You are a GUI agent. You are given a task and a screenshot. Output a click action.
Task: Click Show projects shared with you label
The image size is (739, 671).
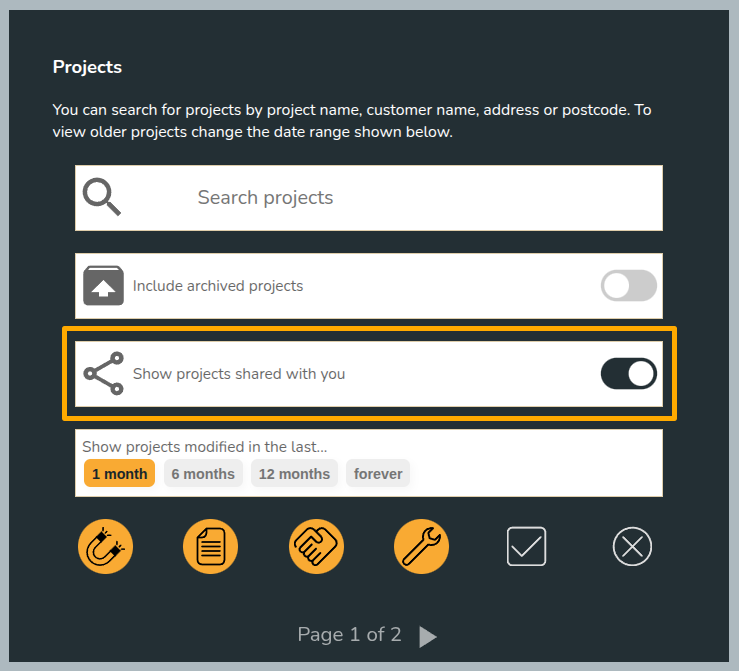[x=239, y=374]
